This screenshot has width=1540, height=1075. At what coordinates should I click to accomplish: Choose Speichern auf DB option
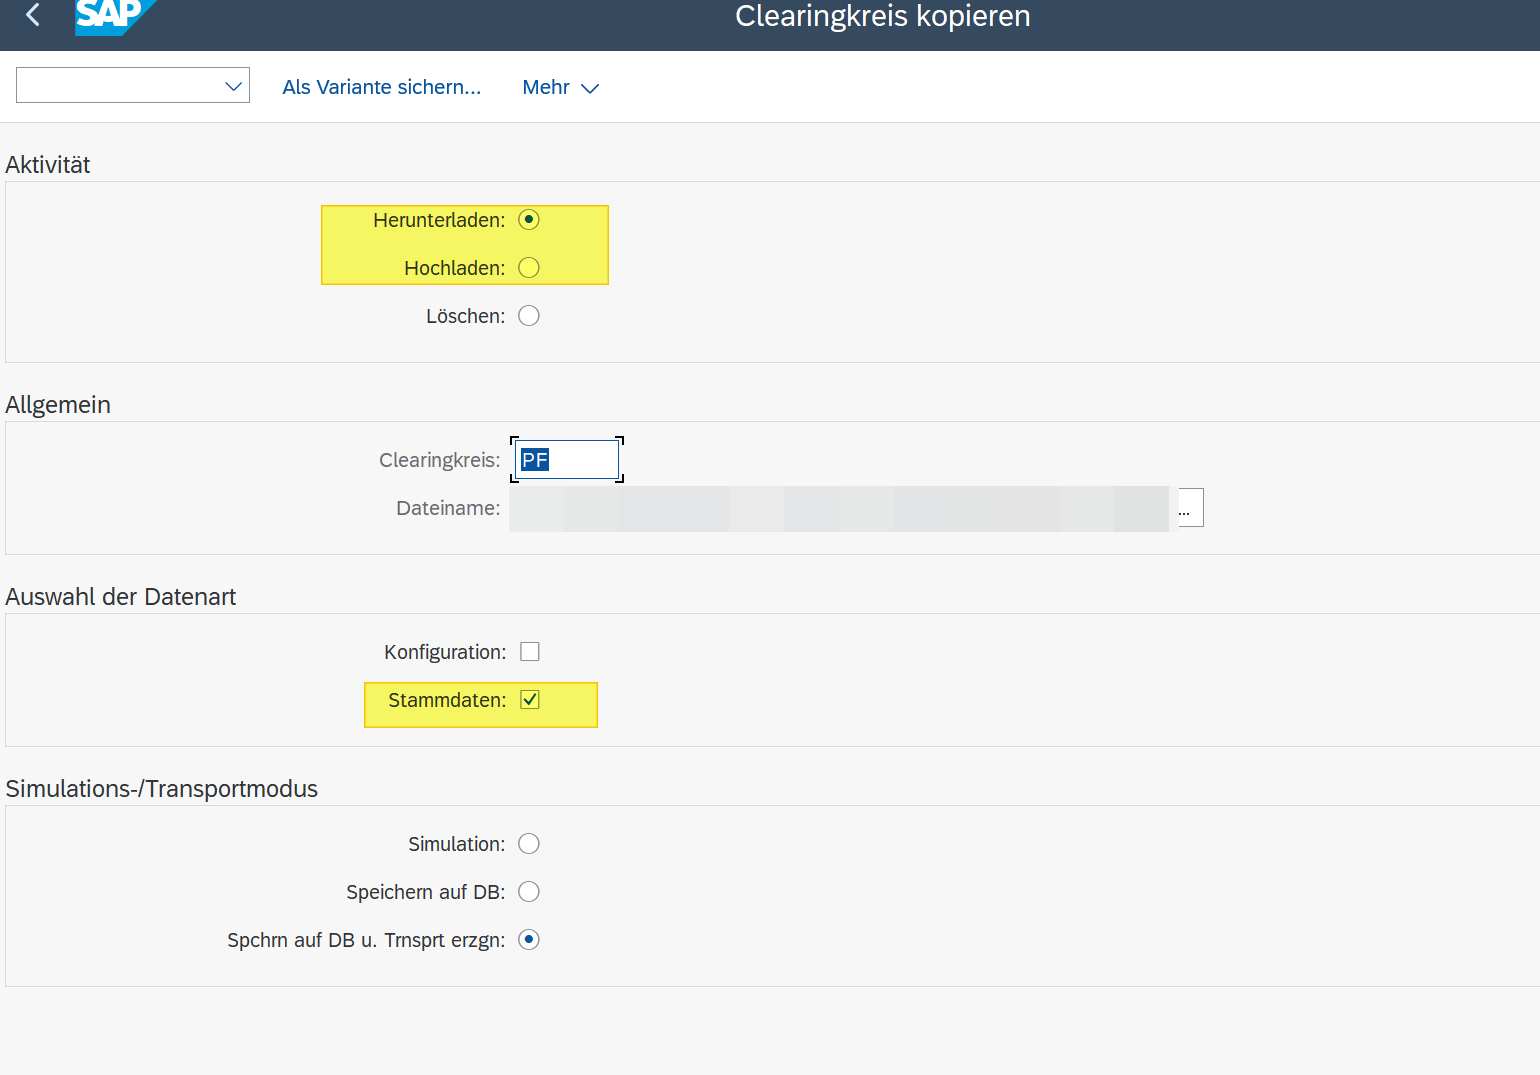click(x=529, y=892)
